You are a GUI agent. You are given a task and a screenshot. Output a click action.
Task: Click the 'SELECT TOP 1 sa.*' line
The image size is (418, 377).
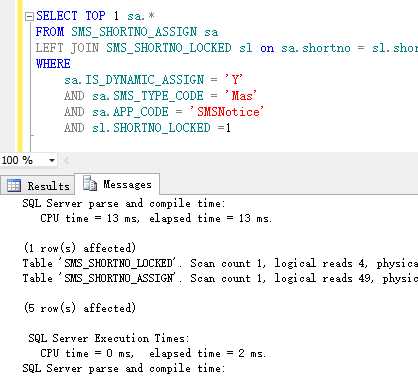(x=95, y=16)
